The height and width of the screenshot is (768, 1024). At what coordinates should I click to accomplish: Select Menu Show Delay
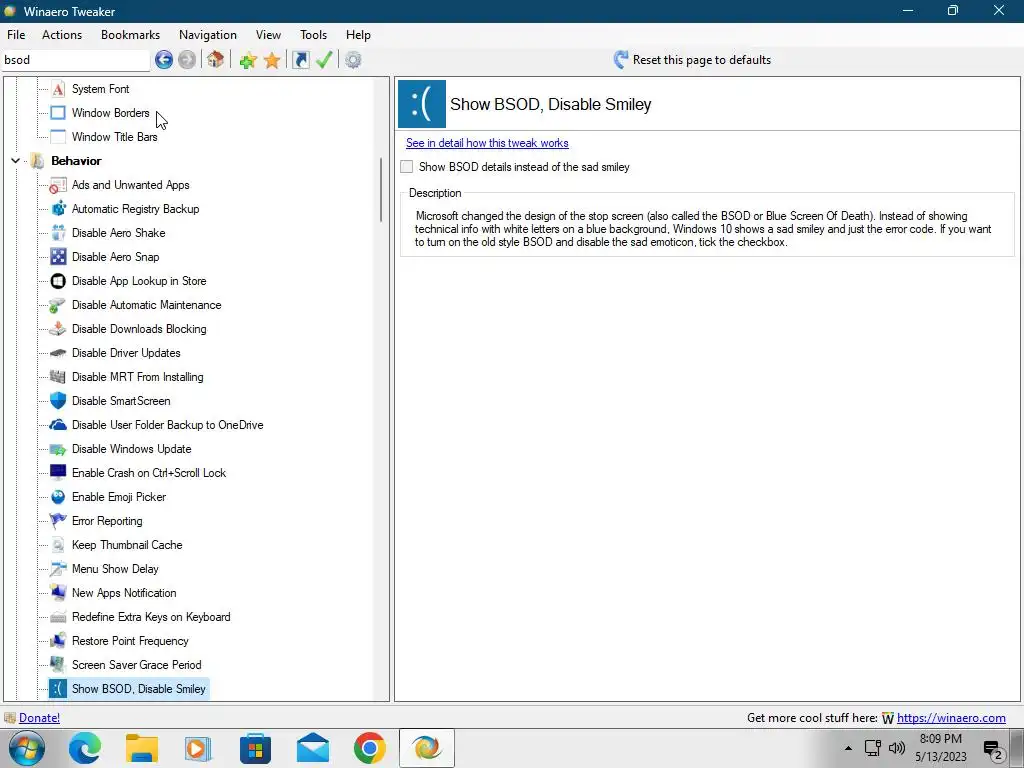115,569
